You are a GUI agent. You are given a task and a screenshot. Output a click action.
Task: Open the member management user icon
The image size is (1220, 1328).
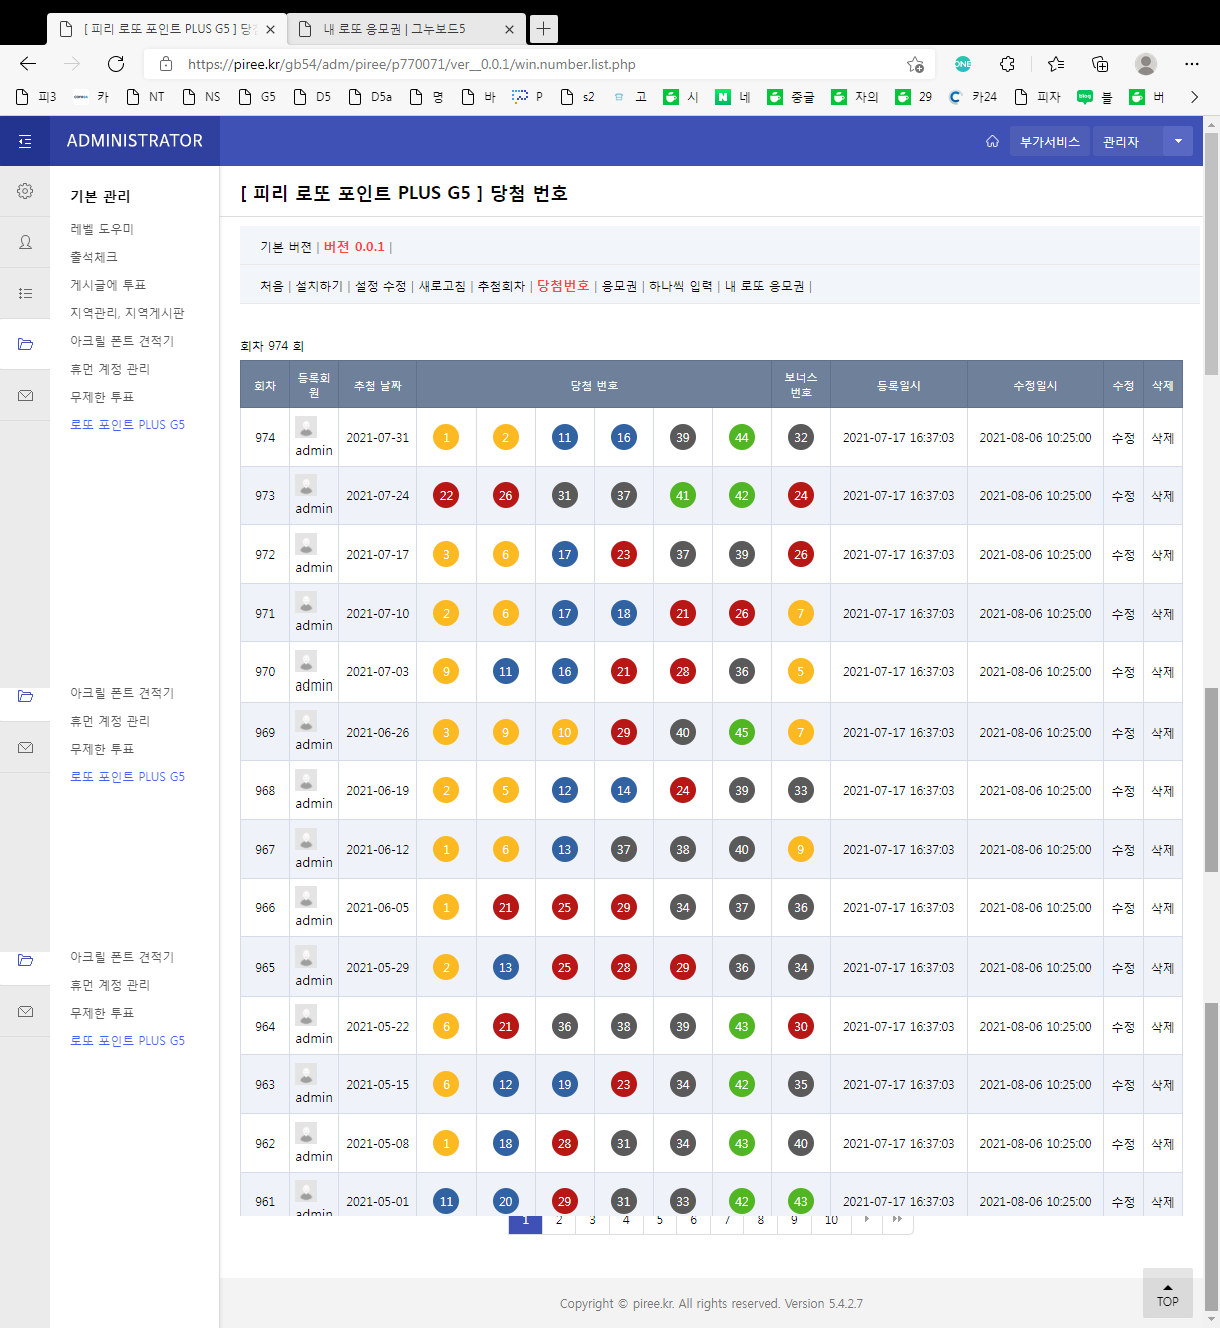click(x=25, y=242)
